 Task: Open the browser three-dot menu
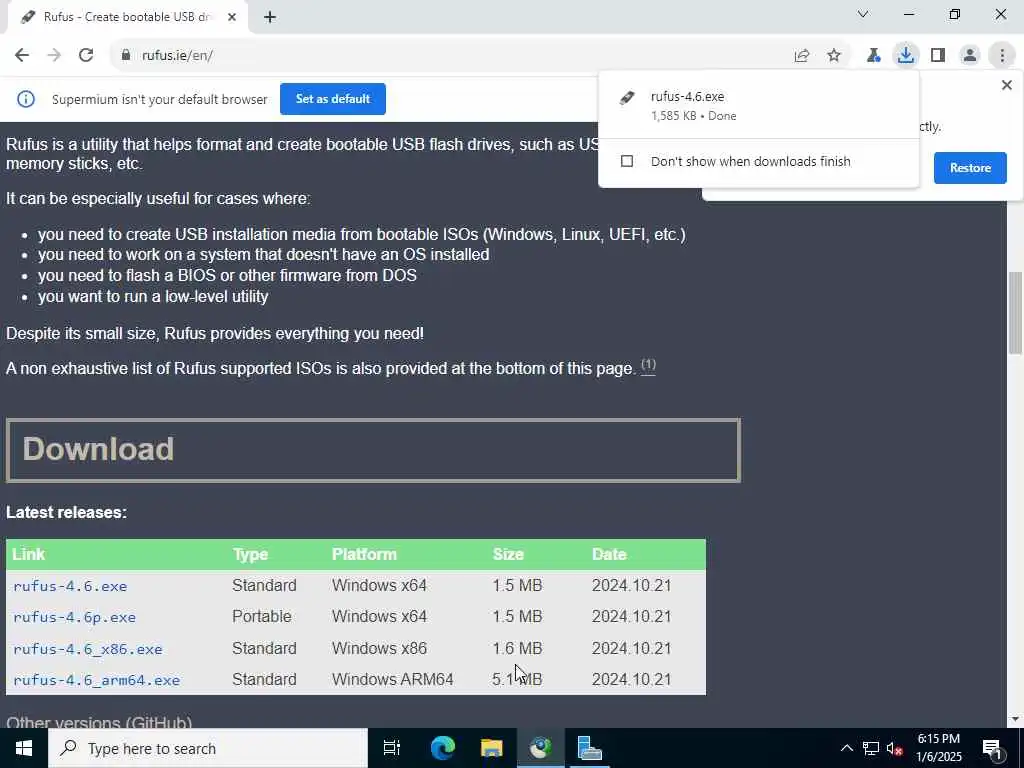[x=1002, y=56]
